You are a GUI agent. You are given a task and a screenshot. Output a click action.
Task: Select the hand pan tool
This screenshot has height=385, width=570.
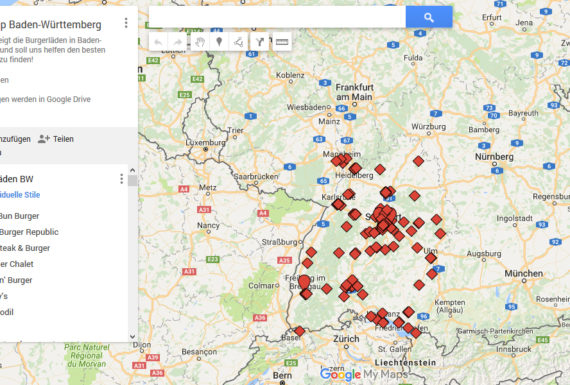tap(200, 42)
